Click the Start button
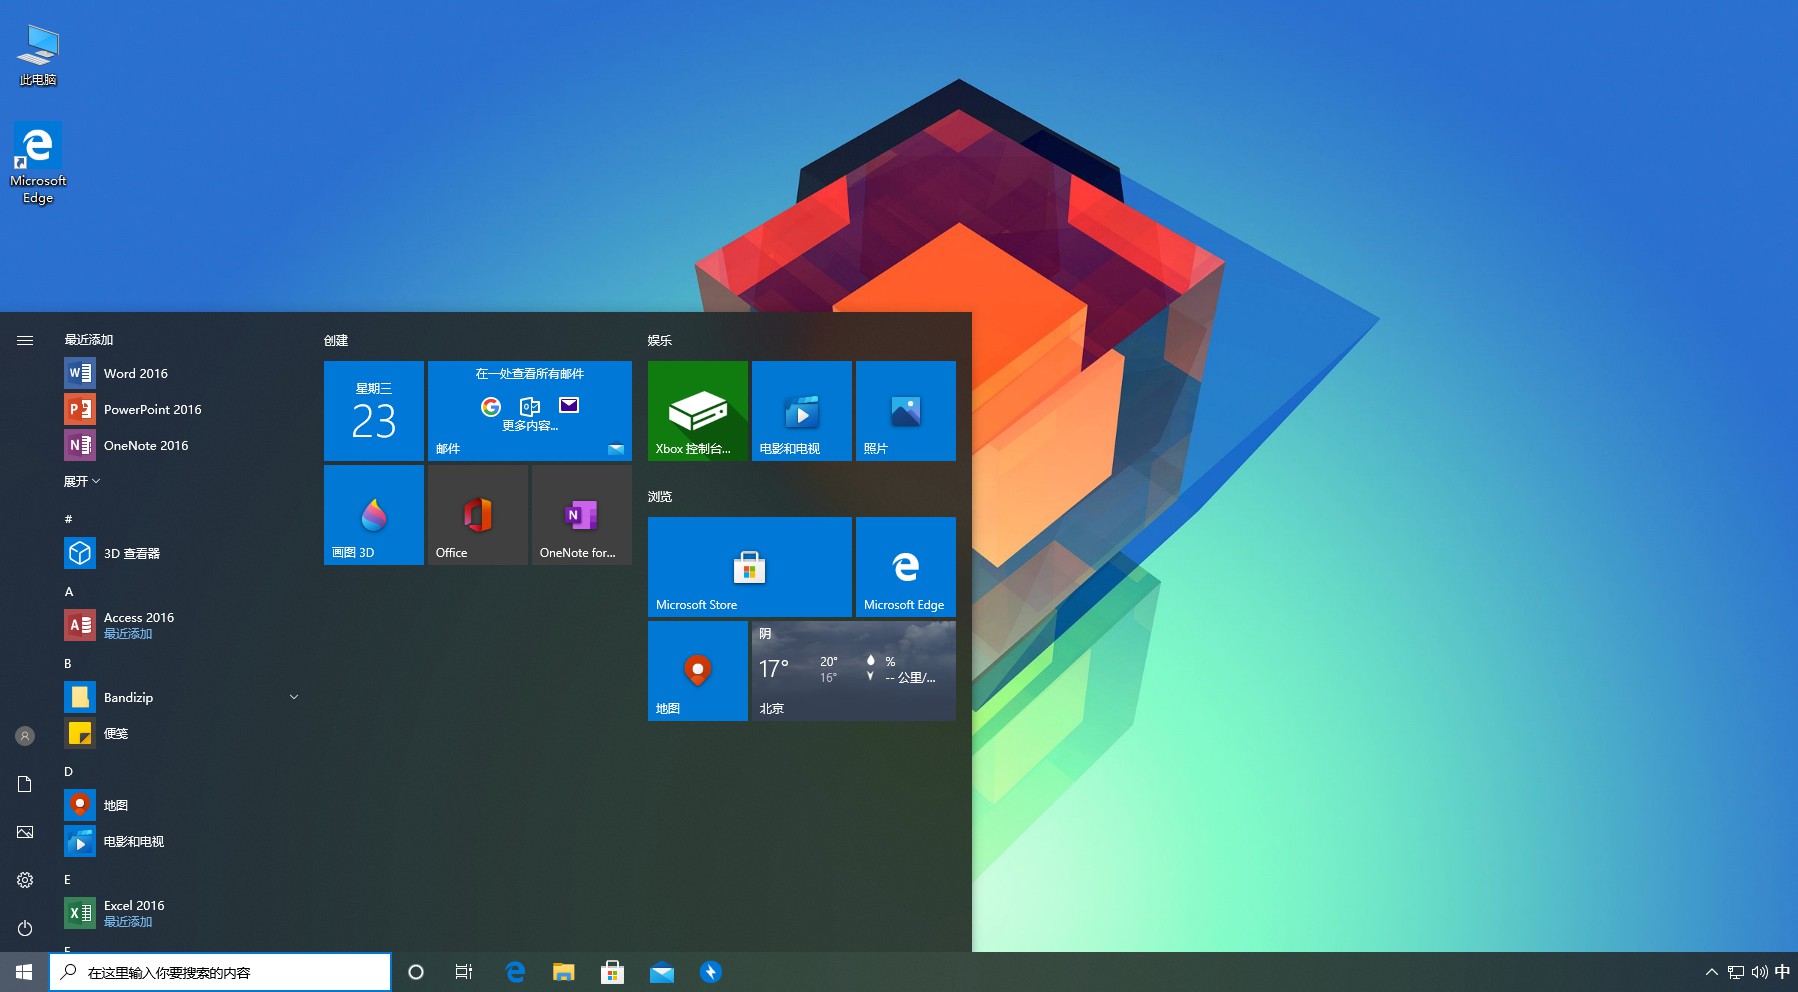 (24, 972)
